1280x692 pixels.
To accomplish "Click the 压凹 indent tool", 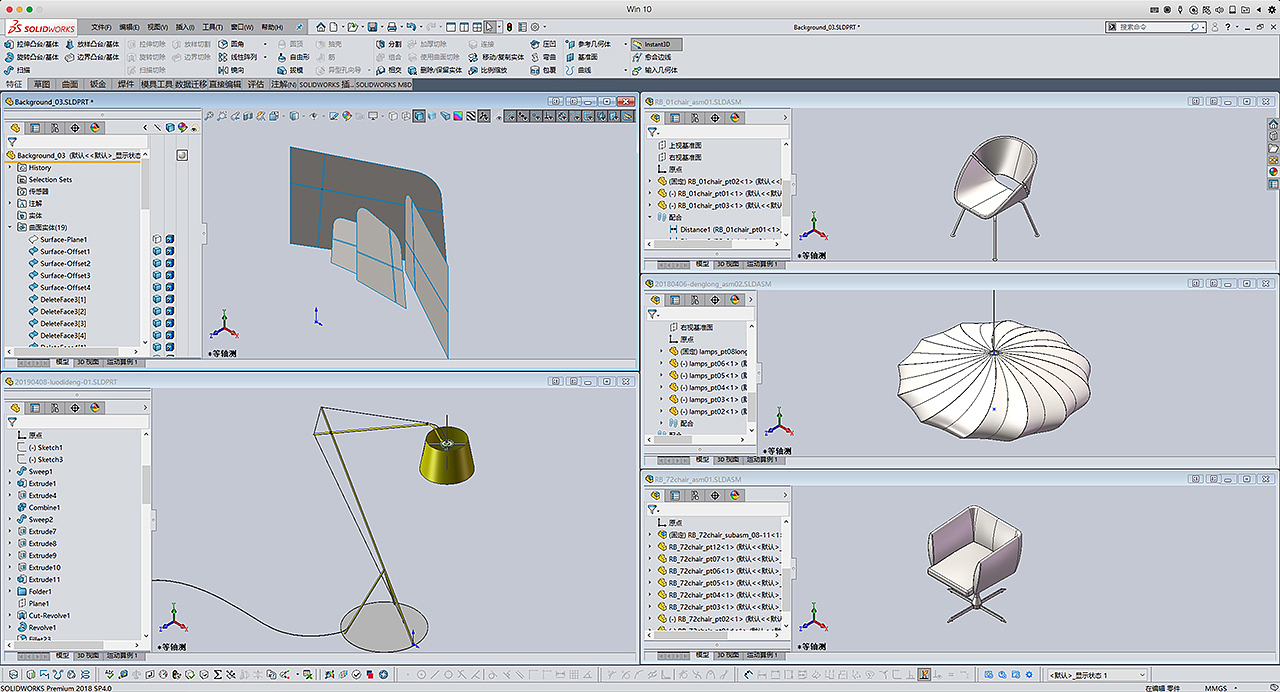I will [543, 44].
